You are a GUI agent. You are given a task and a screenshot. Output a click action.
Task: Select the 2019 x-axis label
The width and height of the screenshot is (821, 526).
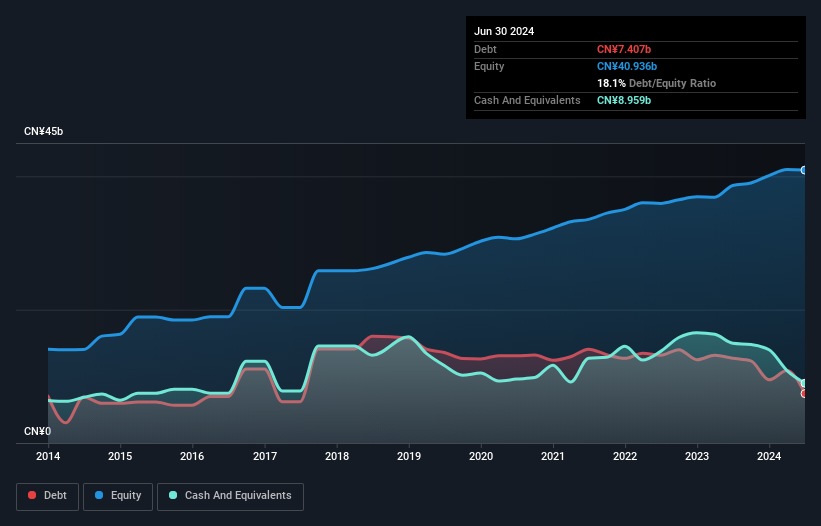tap(408, 456)
